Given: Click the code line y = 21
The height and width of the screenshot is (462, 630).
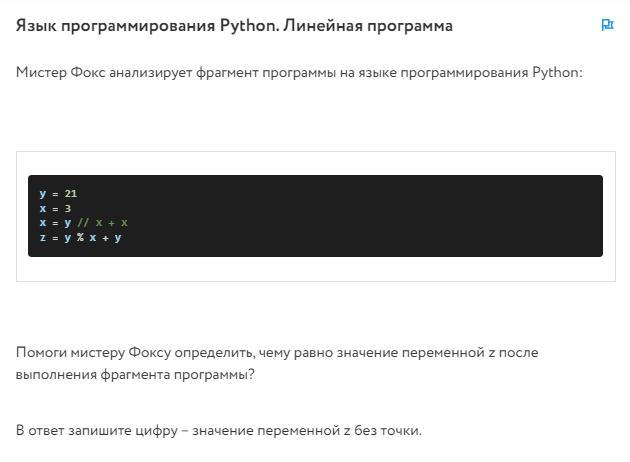Looking at the screenshot, I should pyautogui.click(x=58, y=194).
